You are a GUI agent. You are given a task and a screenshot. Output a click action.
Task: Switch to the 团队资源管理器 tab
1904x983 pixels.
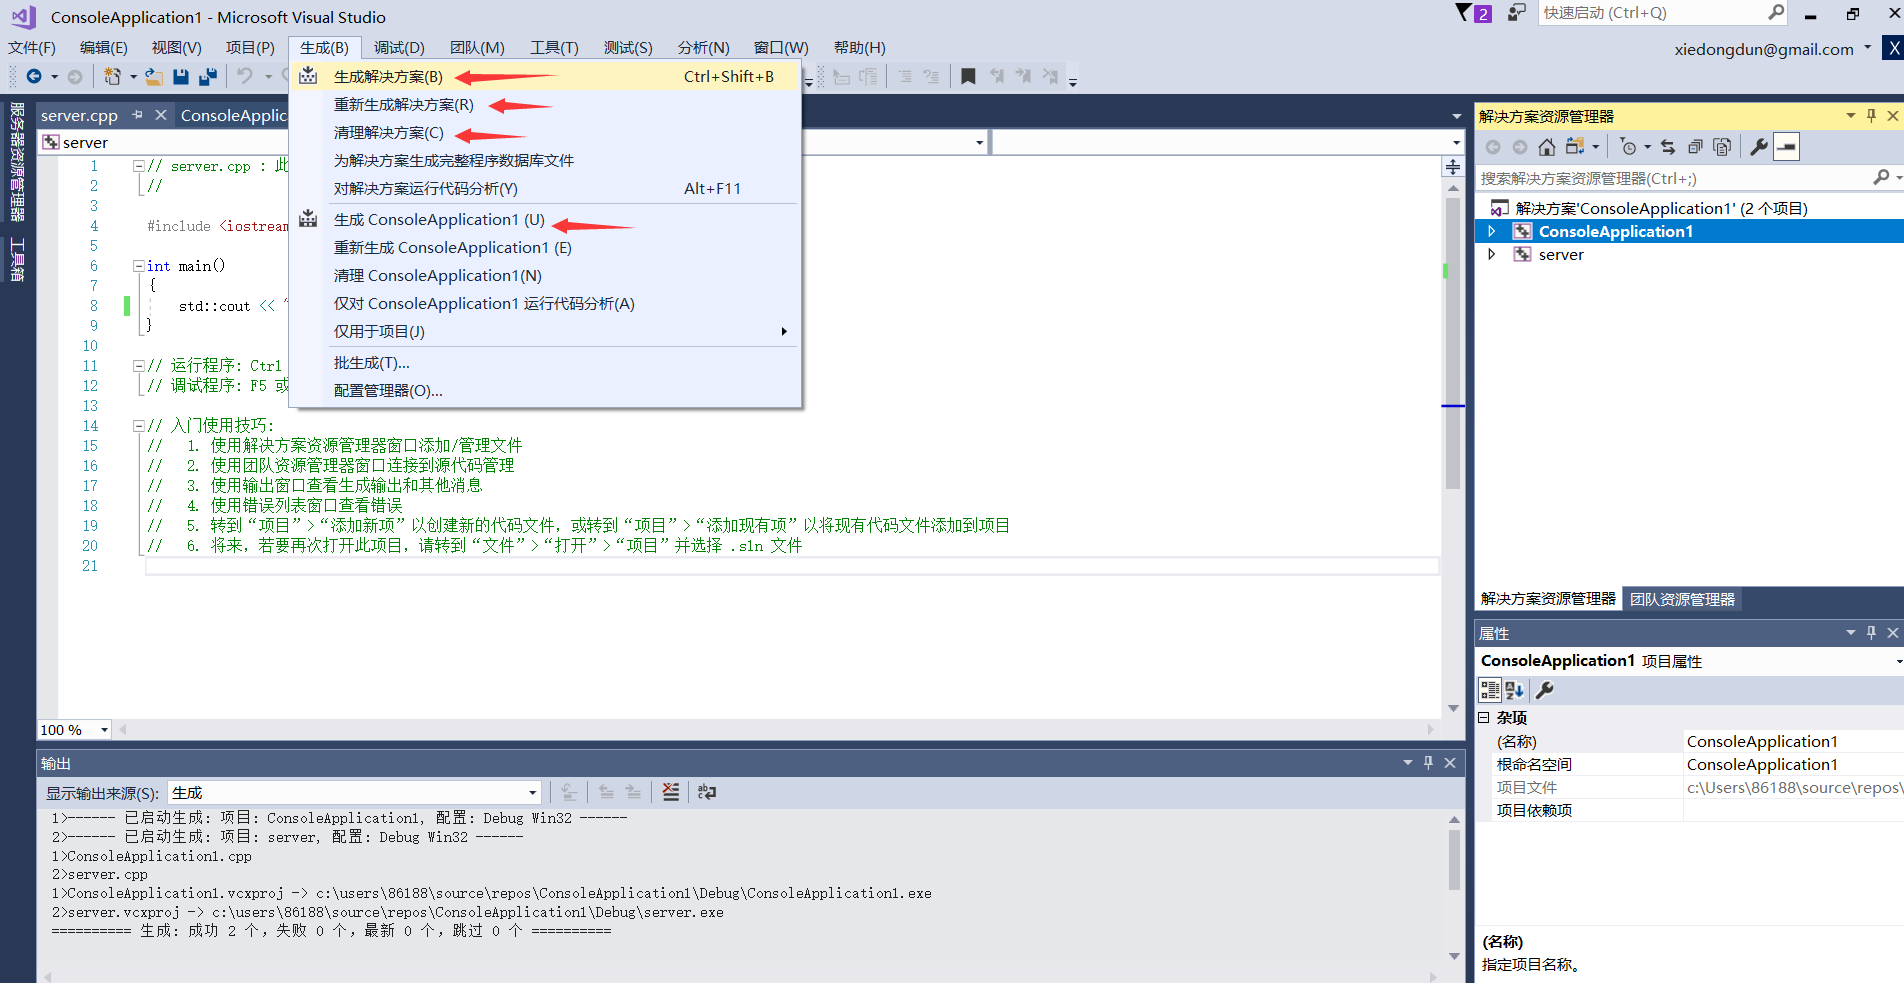(x=1682, y=599)
